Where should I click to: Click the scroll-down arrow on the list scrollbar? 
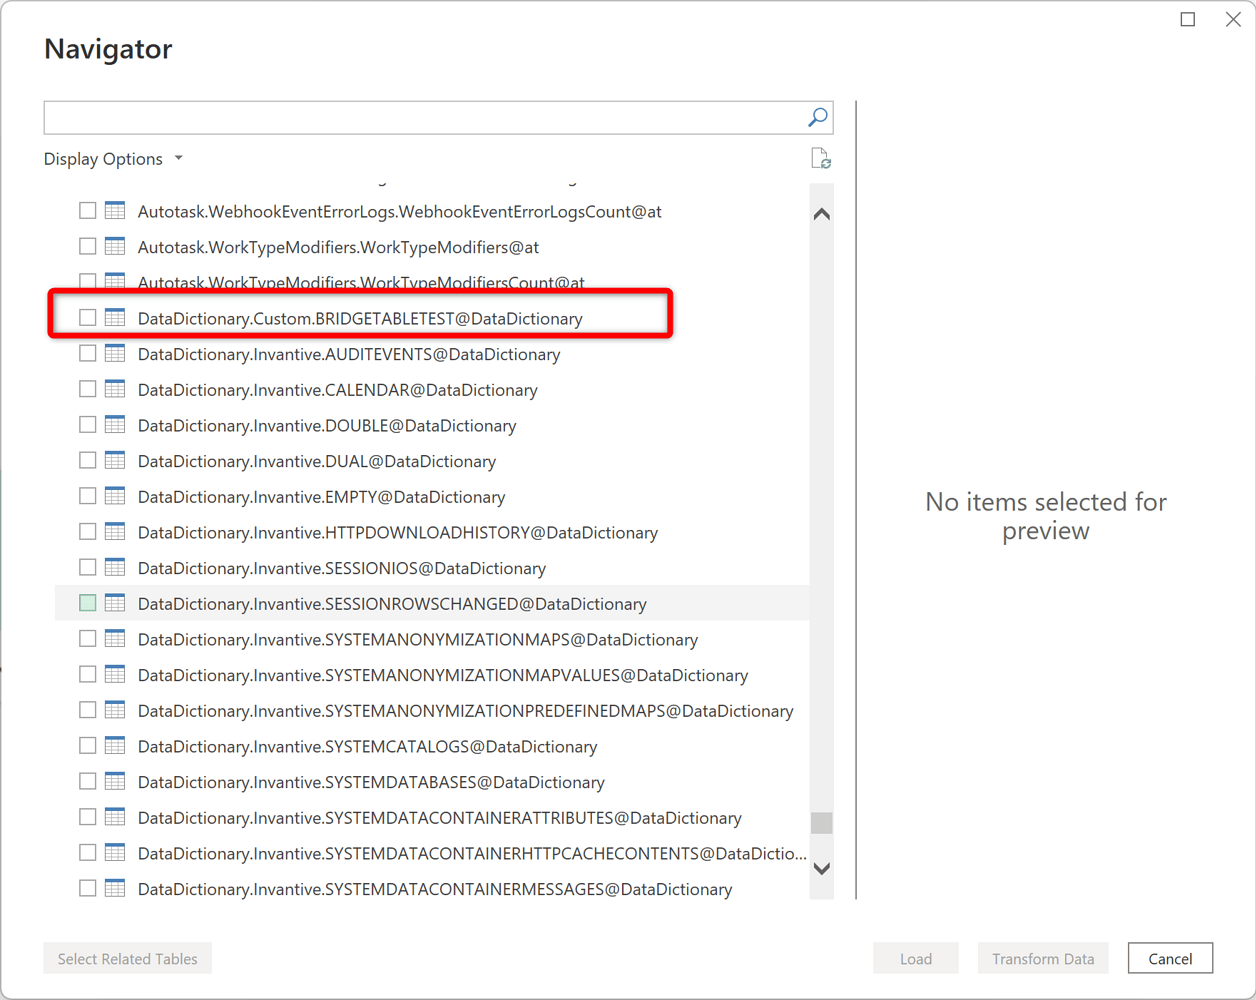click(x=820, y=868)
